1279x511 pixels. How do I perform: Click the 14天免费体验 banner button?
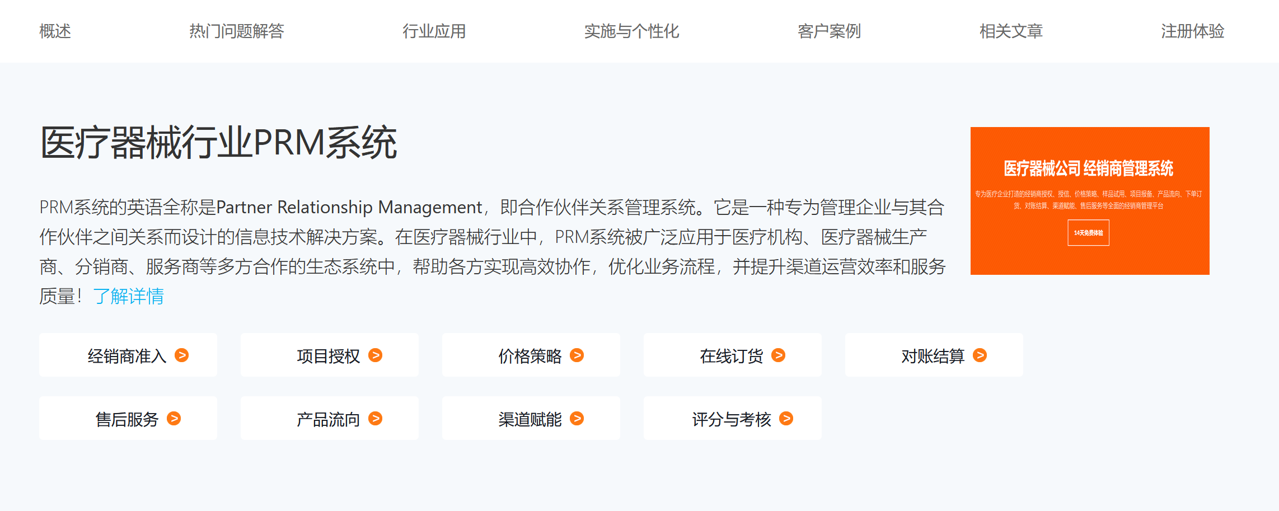(1088, 233)
